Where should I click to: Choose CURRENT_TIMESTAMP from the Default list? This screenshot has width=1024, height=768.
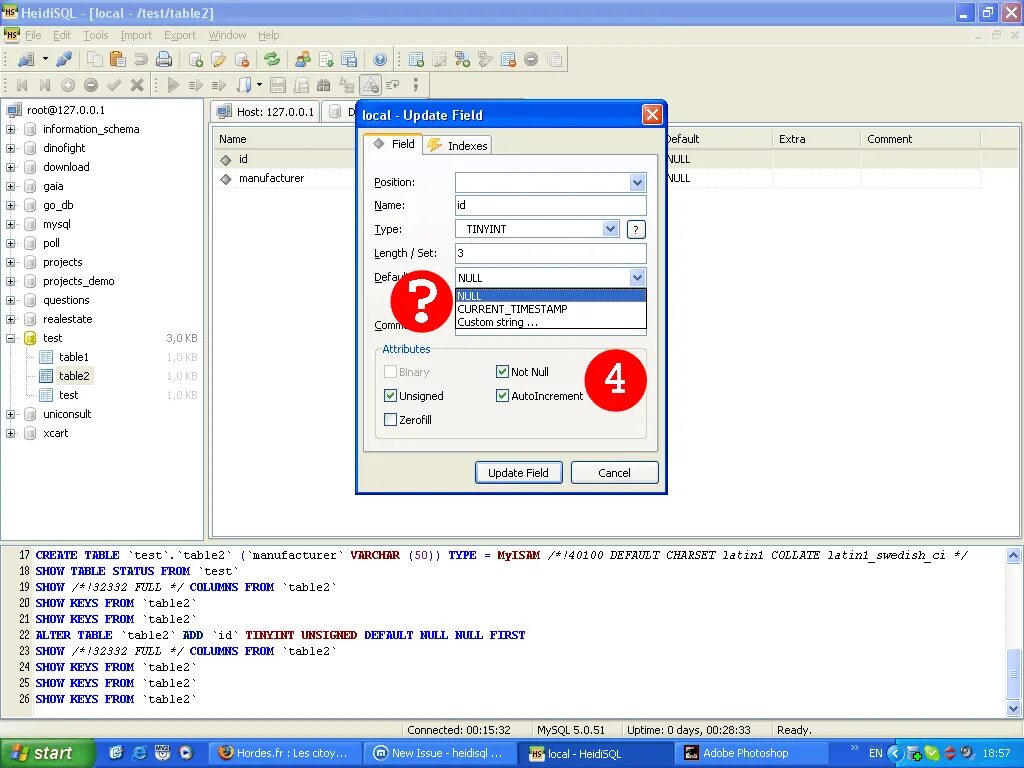[551, 309]
